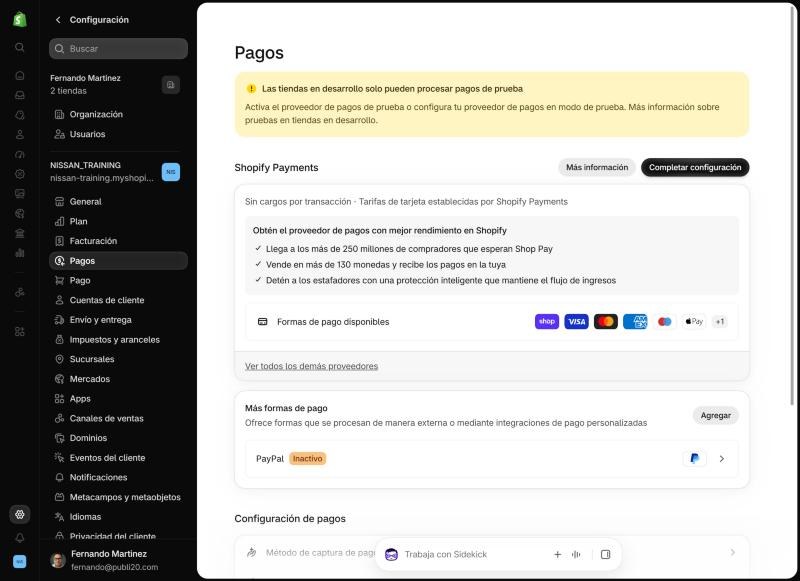Go back with the Configuración arrow
The width and height of the screenshot is (800, 581).
pyautogui.click(x=58, y=20)
